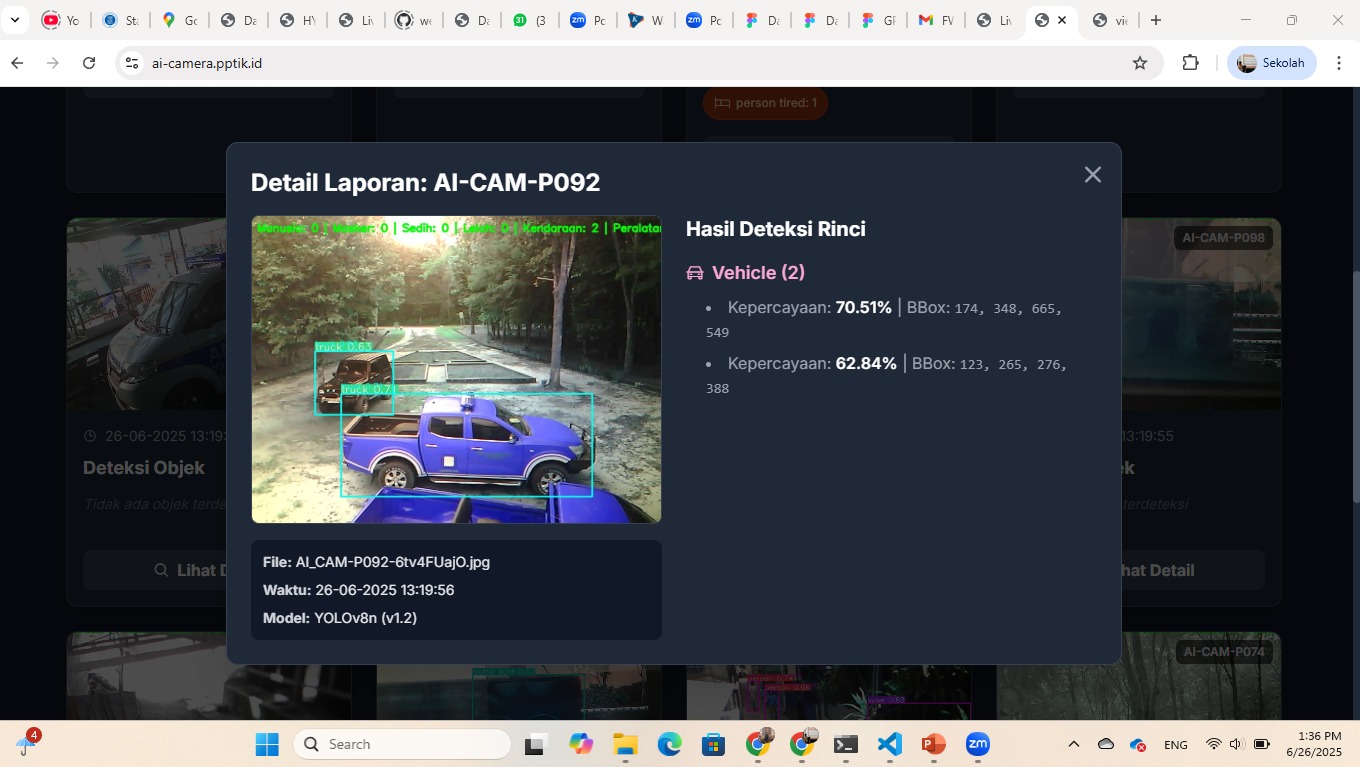Click the Deteksi Objek card title on left
Screen dimensions: 1360x767
click(x=144, y=468)
